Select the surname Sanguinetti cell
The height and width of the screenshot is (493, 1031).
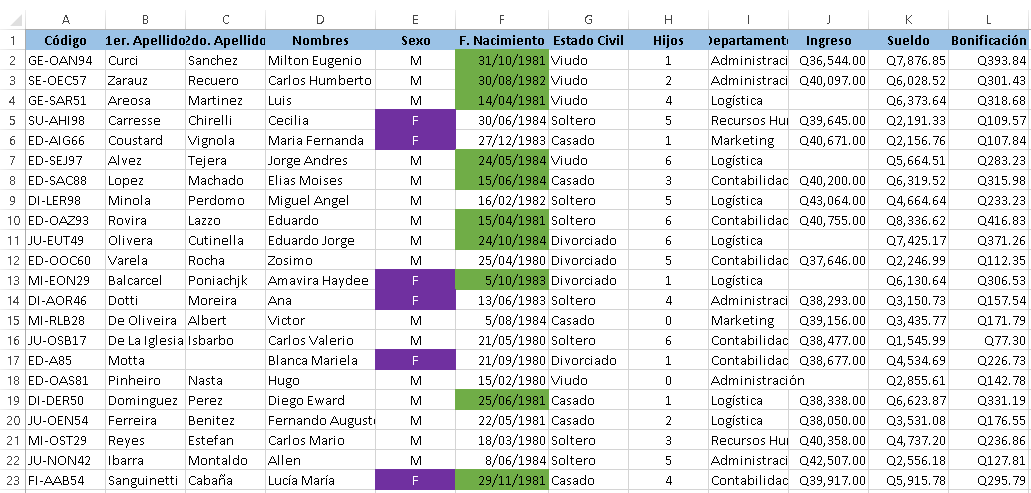coord(145,481)
